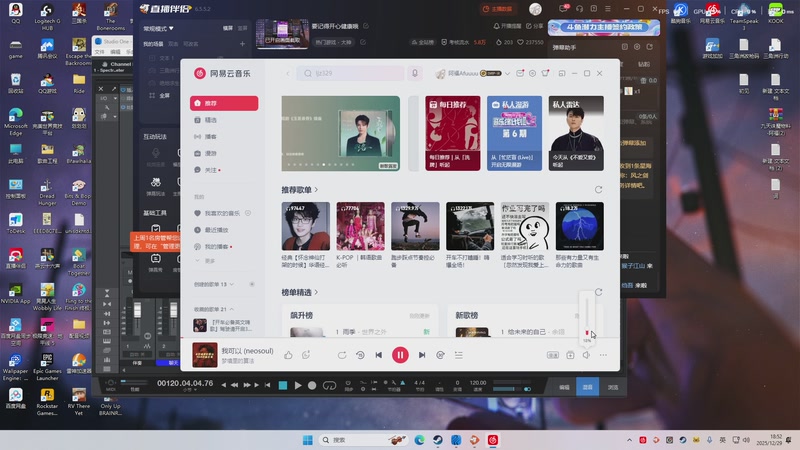
Task: Open the 榜单精选 heading link
Action: 299,292
